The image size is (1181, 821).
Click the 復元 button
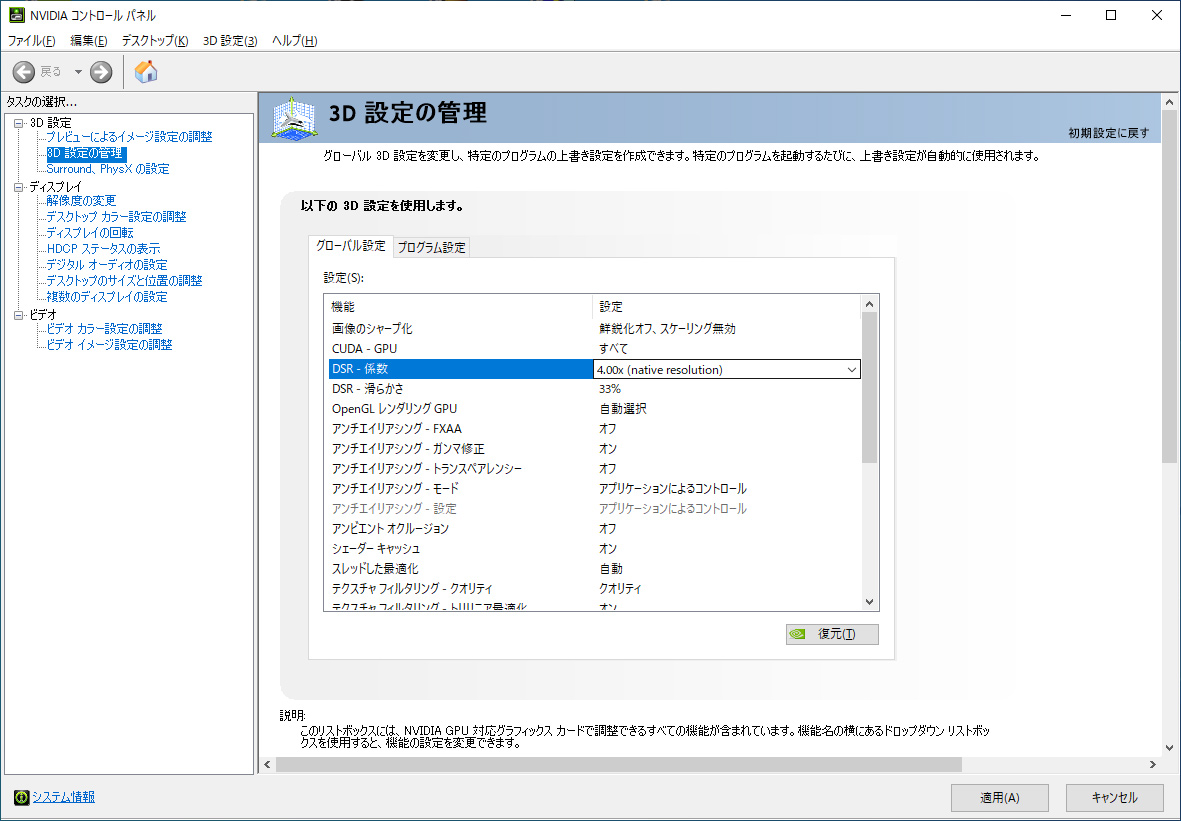[832, 634]
